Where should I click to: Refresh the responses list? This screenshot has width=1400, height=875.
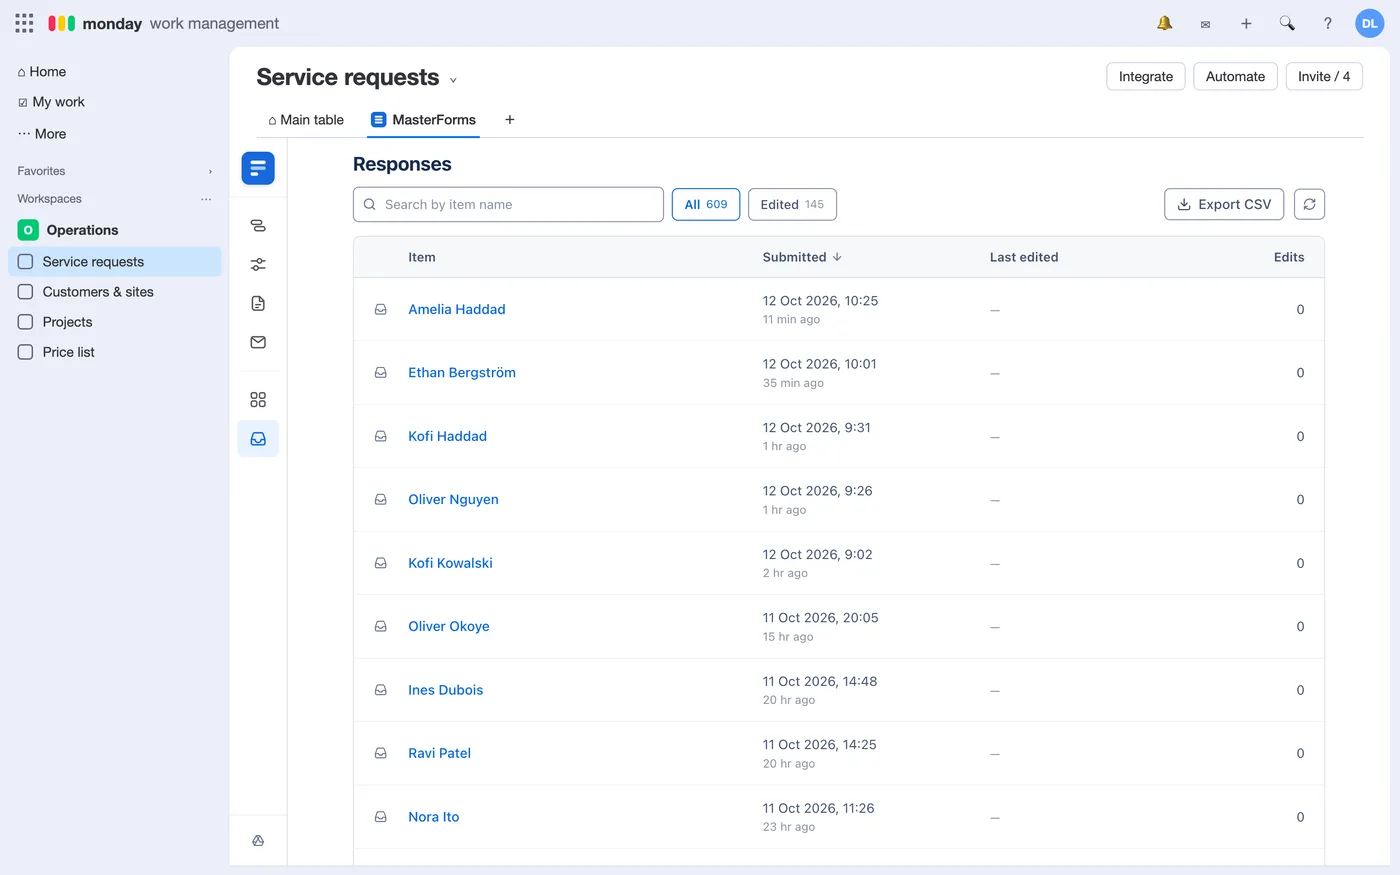pos(1309,204)
